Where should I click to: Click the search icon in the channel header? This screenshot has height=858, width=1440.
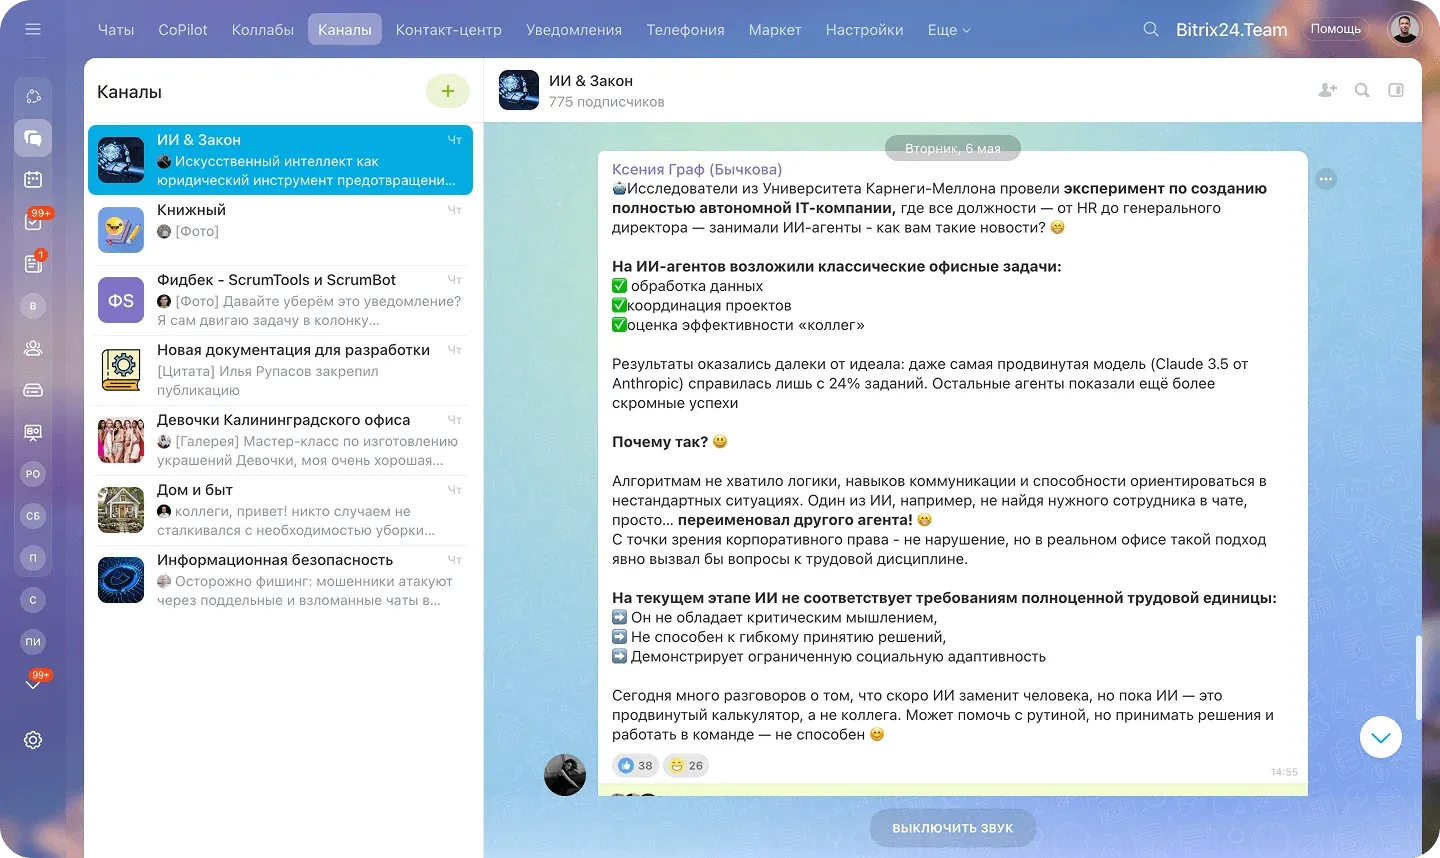pyautogui.click(x=1361, y=90)
